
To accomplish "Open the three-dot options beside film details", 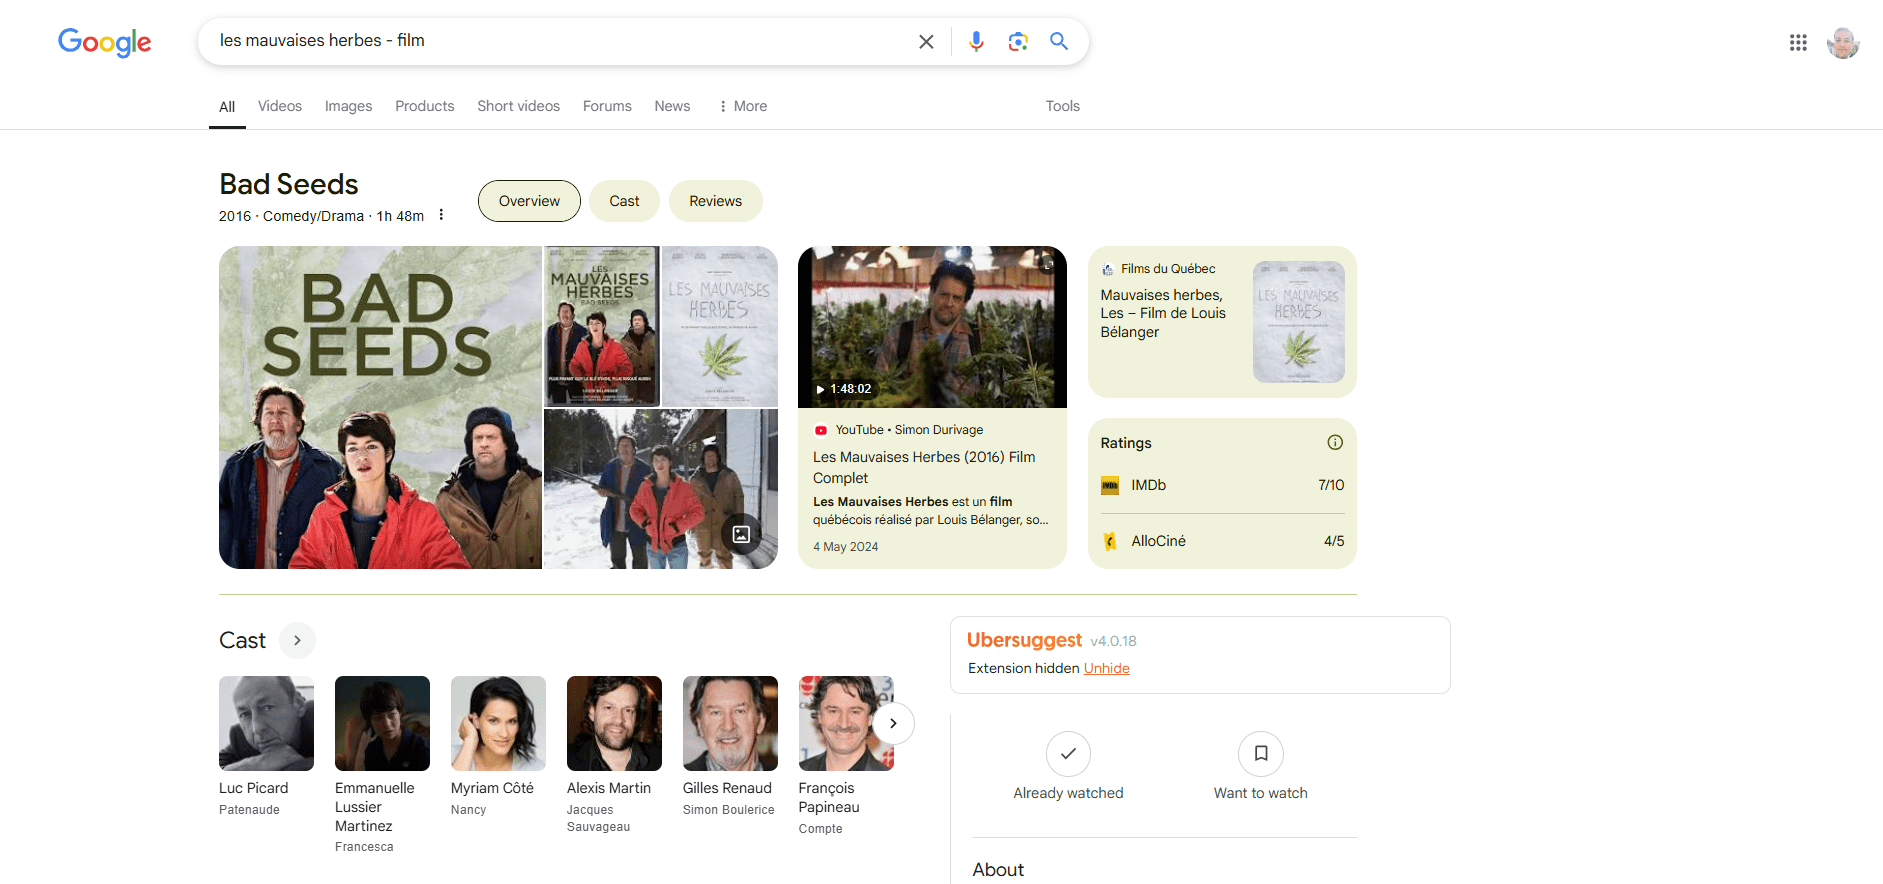I will [x=441, y=215].
